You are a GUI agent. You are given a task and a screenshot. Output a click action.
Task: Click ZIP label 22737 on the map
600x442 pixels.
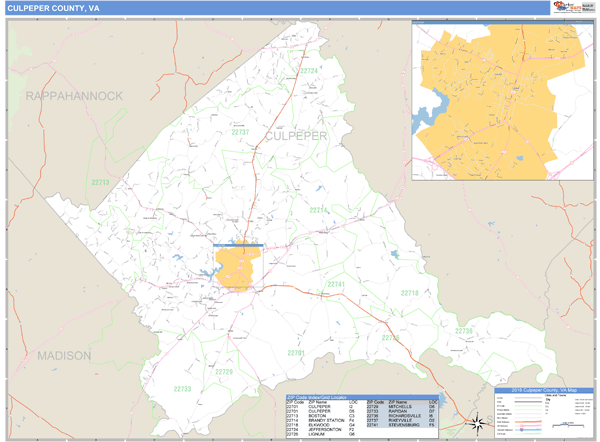[x=240, y=132]
